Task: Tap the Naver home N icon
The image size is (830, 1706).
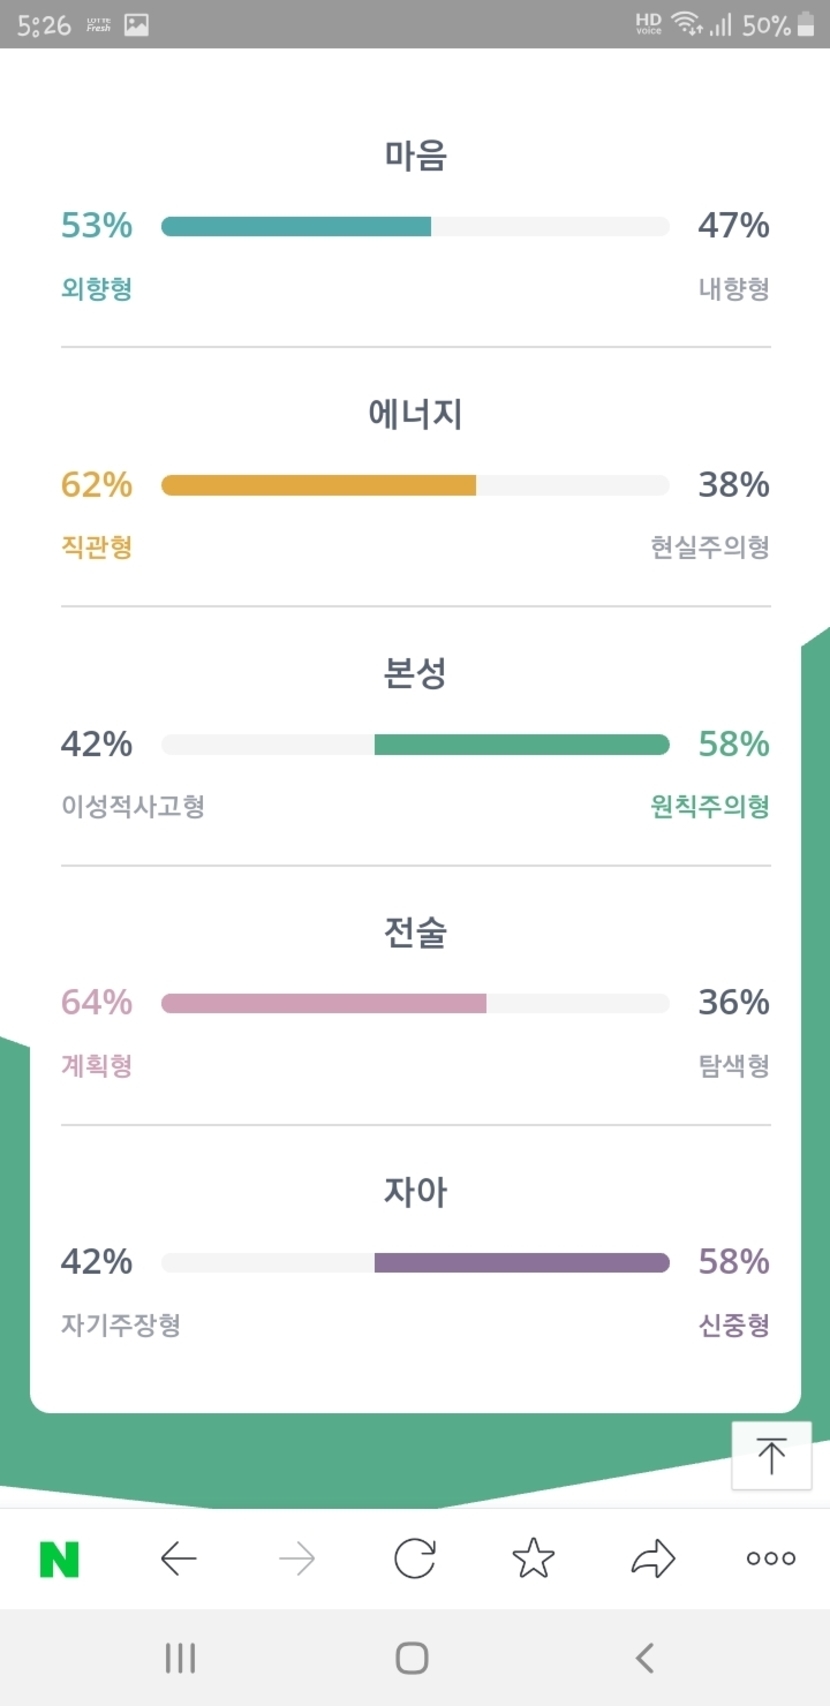Action: point(59,1558)
